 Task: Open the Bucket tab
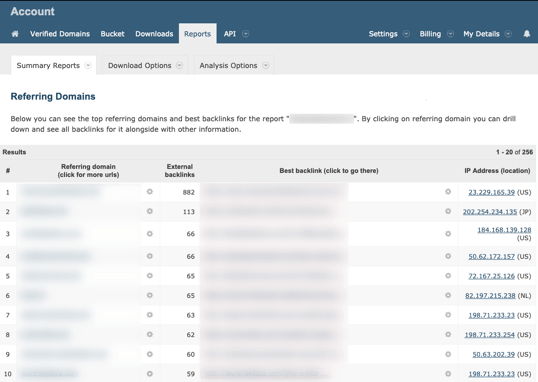coord(112,34)
